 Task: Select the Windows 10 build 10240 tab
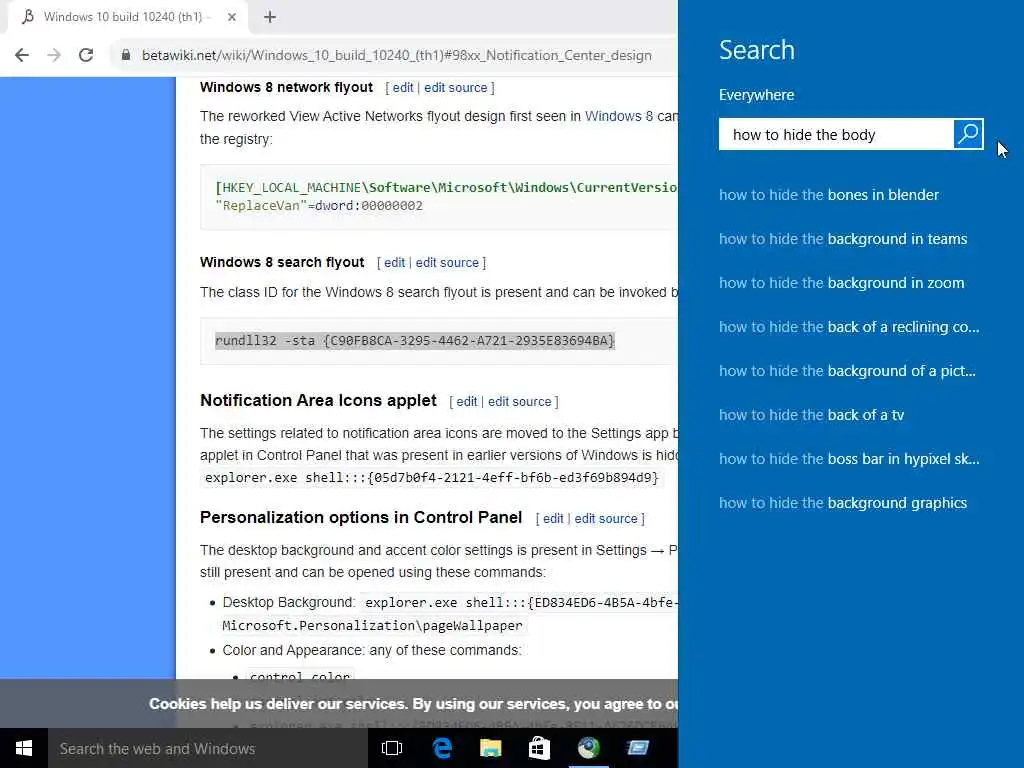click(127, 17)
